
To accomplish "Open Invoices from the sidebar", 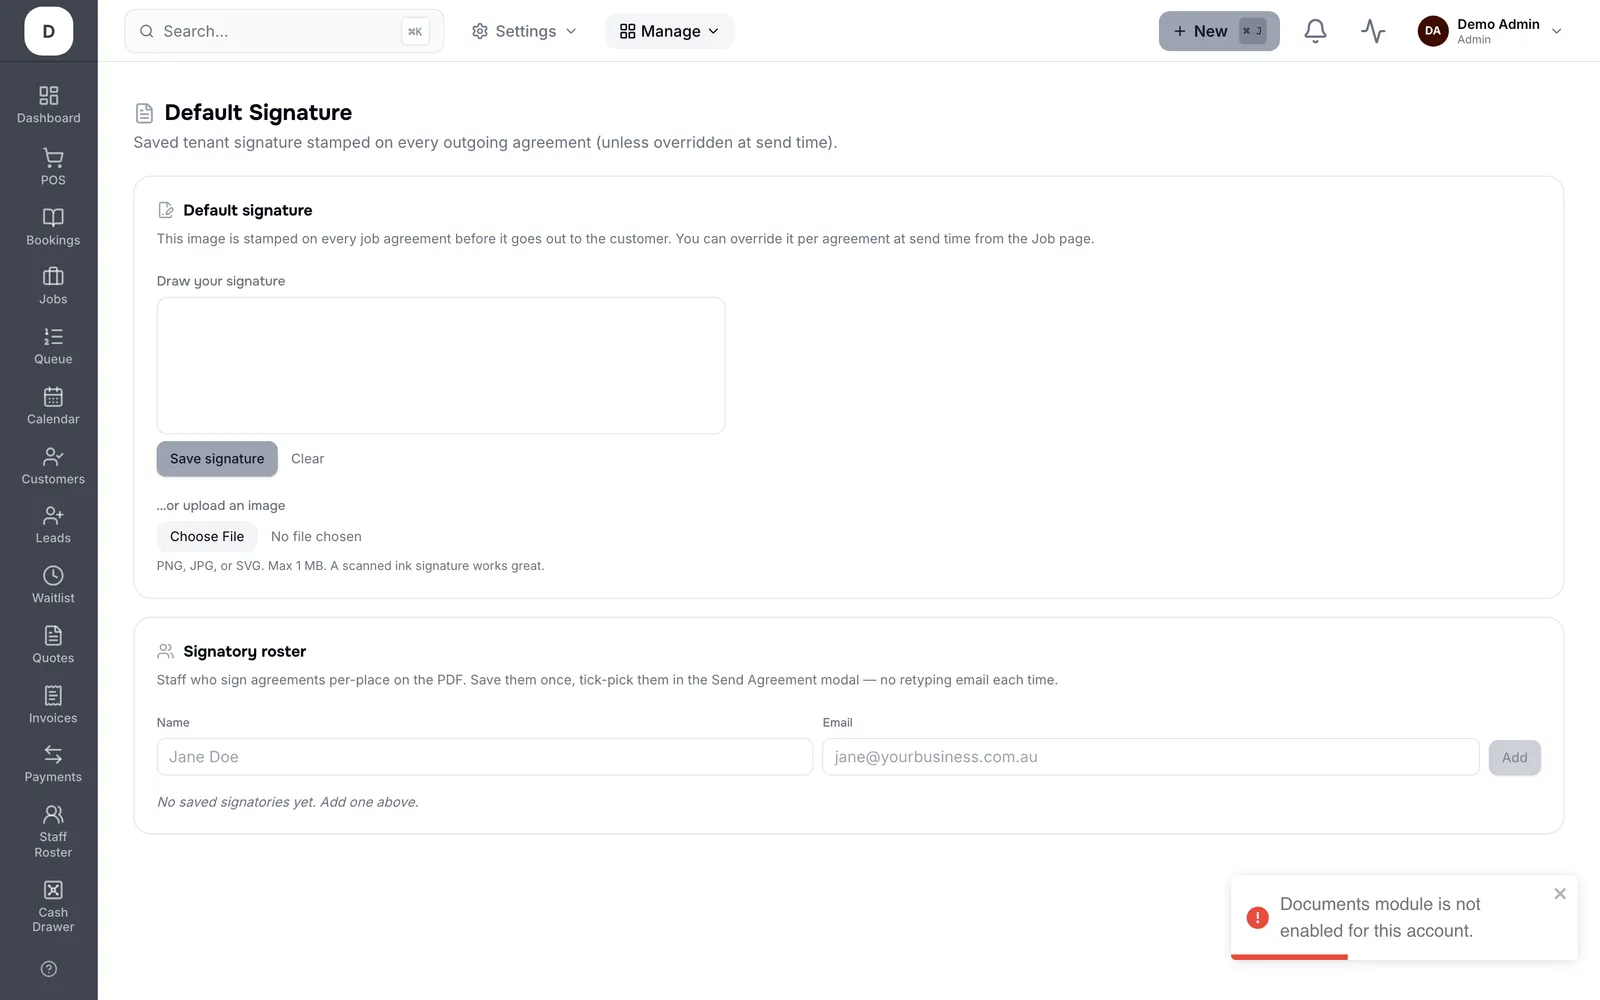I will (53, 705).
